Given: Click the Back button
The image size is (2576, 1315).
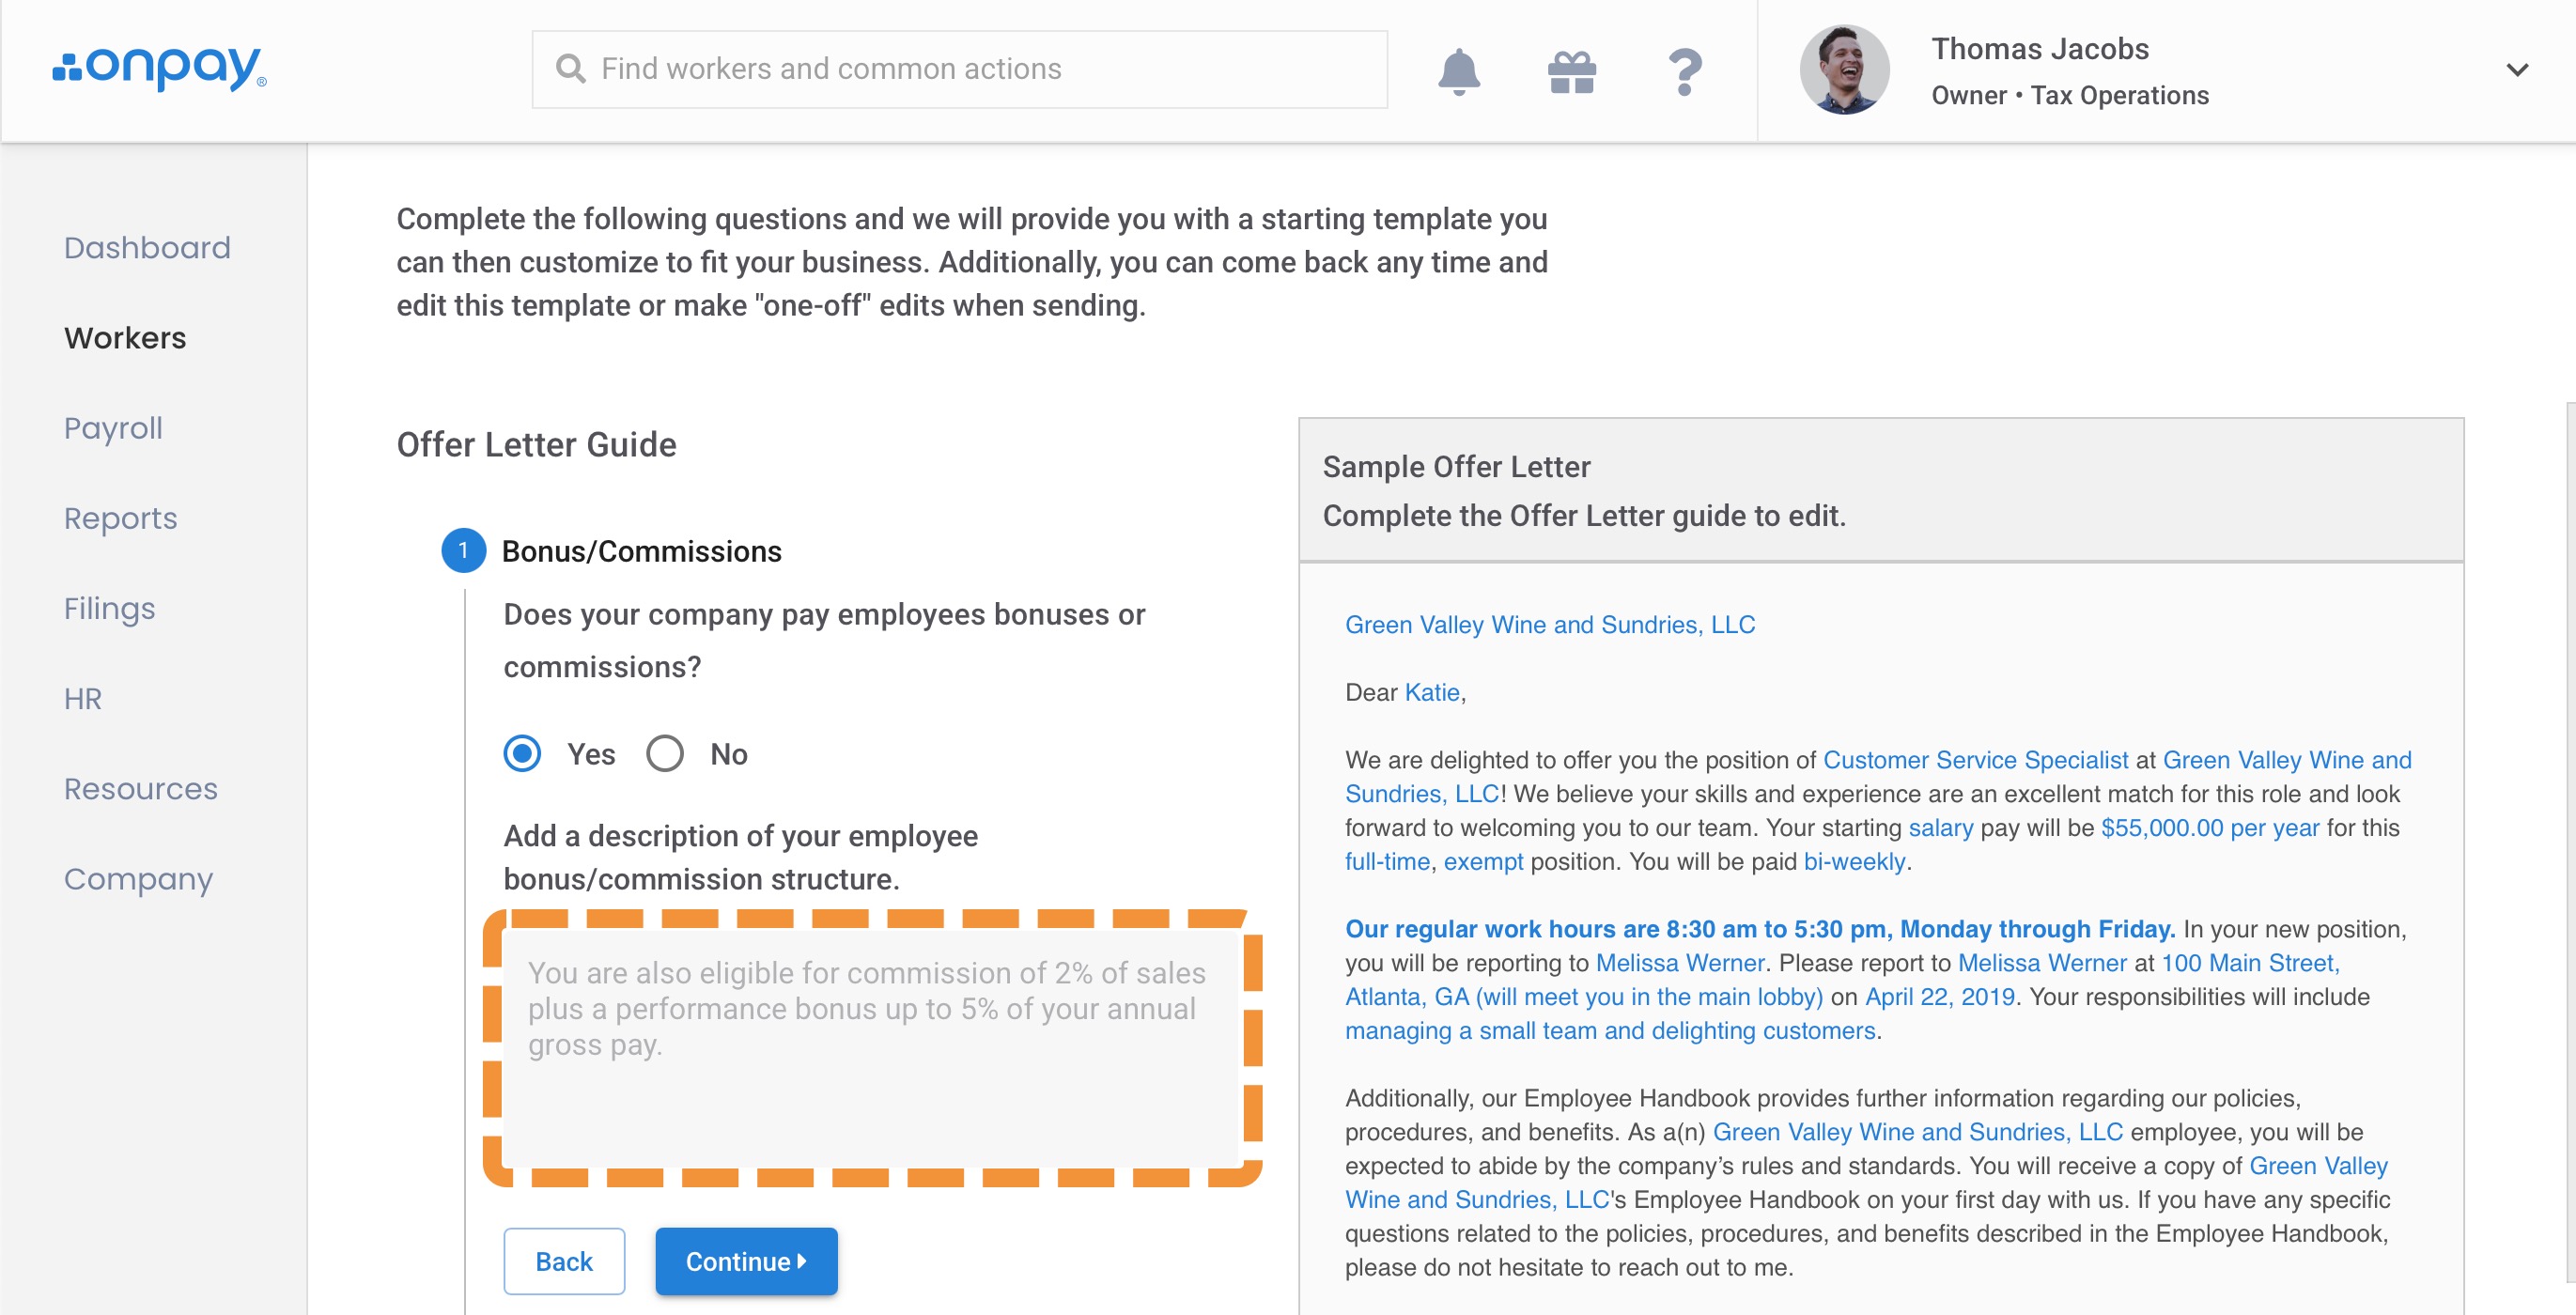Looking at the screenshot, I should coord(564,1261).
